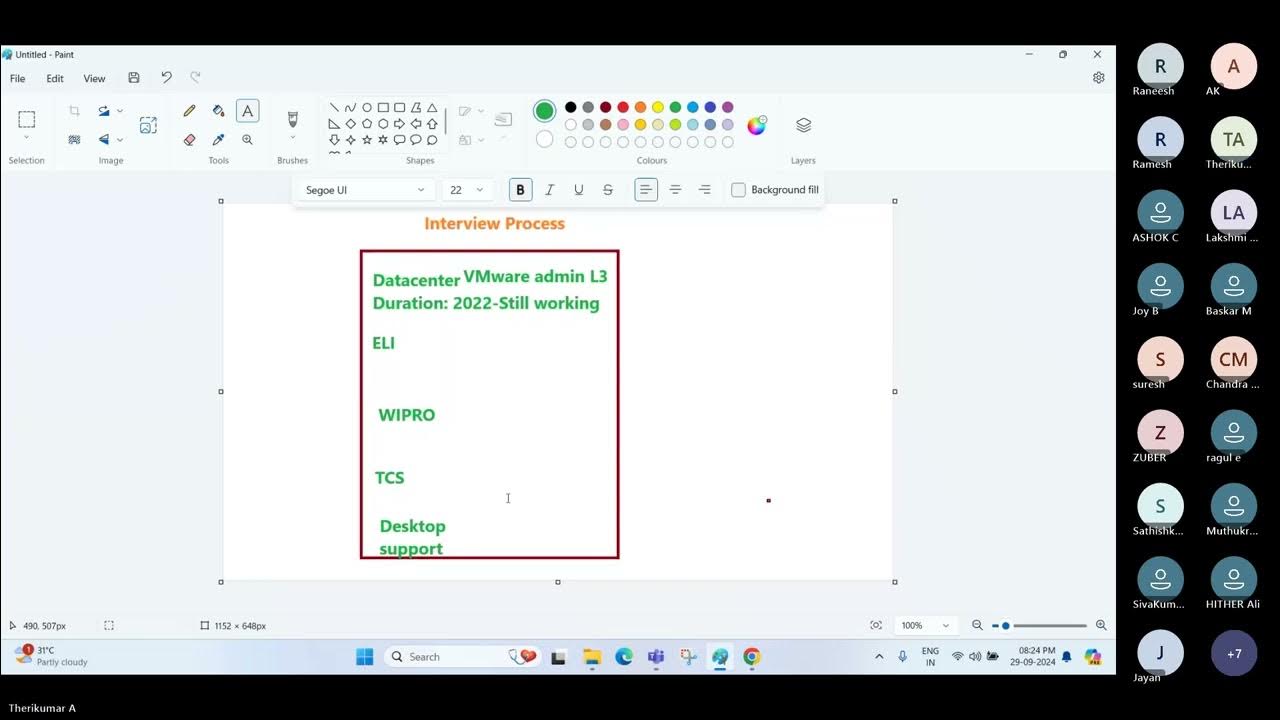The height and width of the screenshot is (720, 1280).
Task: Toggle Italic text formatting
Action: click(549, 190)
